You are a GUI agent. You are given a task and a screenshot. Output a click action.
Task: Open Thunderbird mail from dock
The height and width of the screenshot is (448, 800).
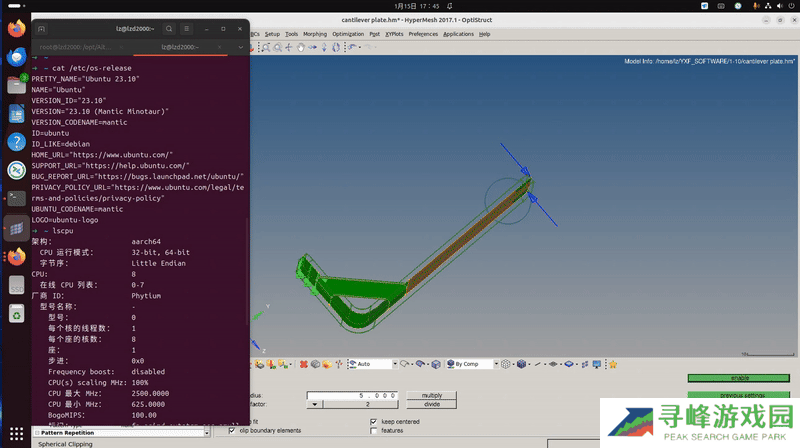[16, 57]
